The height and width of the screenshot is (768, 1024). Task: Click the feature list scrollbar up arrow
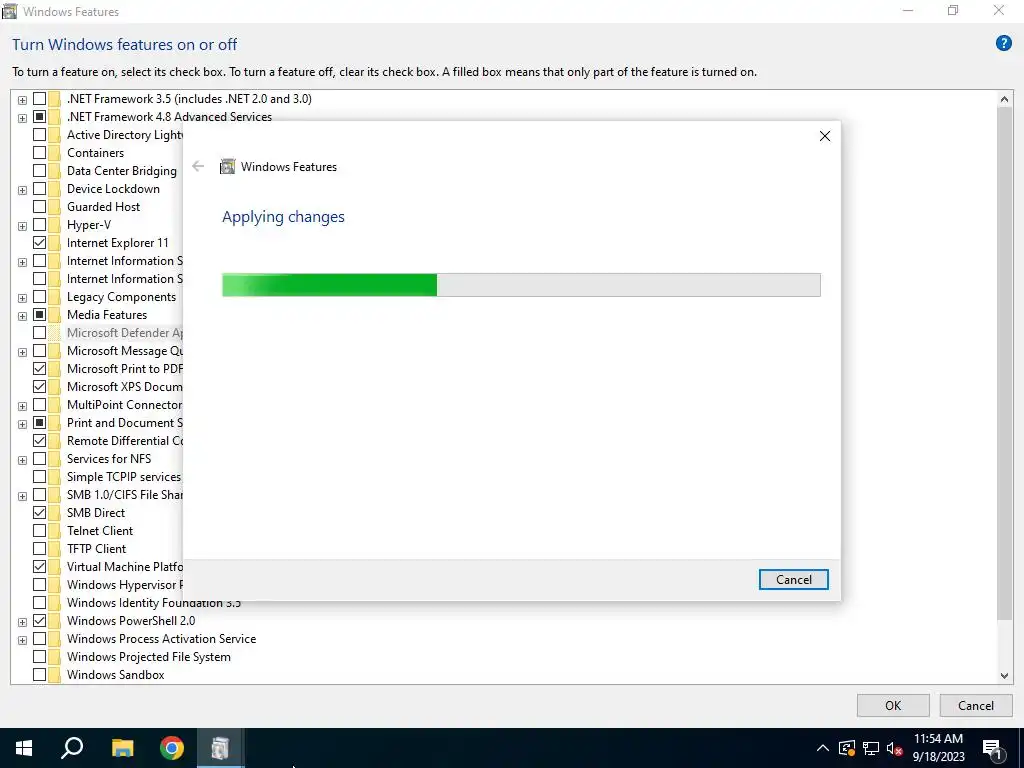tap(1004, 99)
